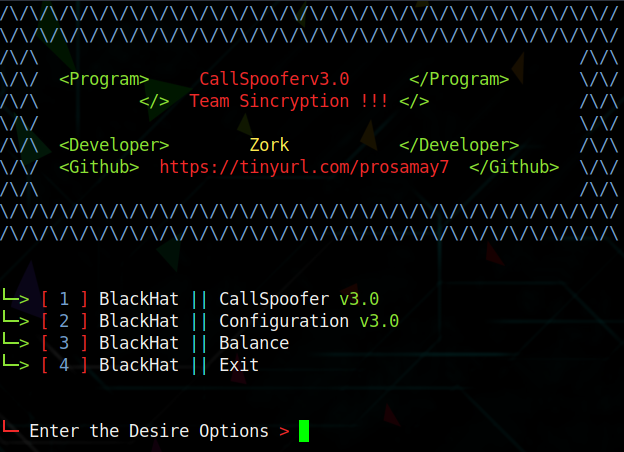This screenshot has width=624, height=452.
Task: Click the red arrow before Enter prompt
Action: (x=10, y=427)
